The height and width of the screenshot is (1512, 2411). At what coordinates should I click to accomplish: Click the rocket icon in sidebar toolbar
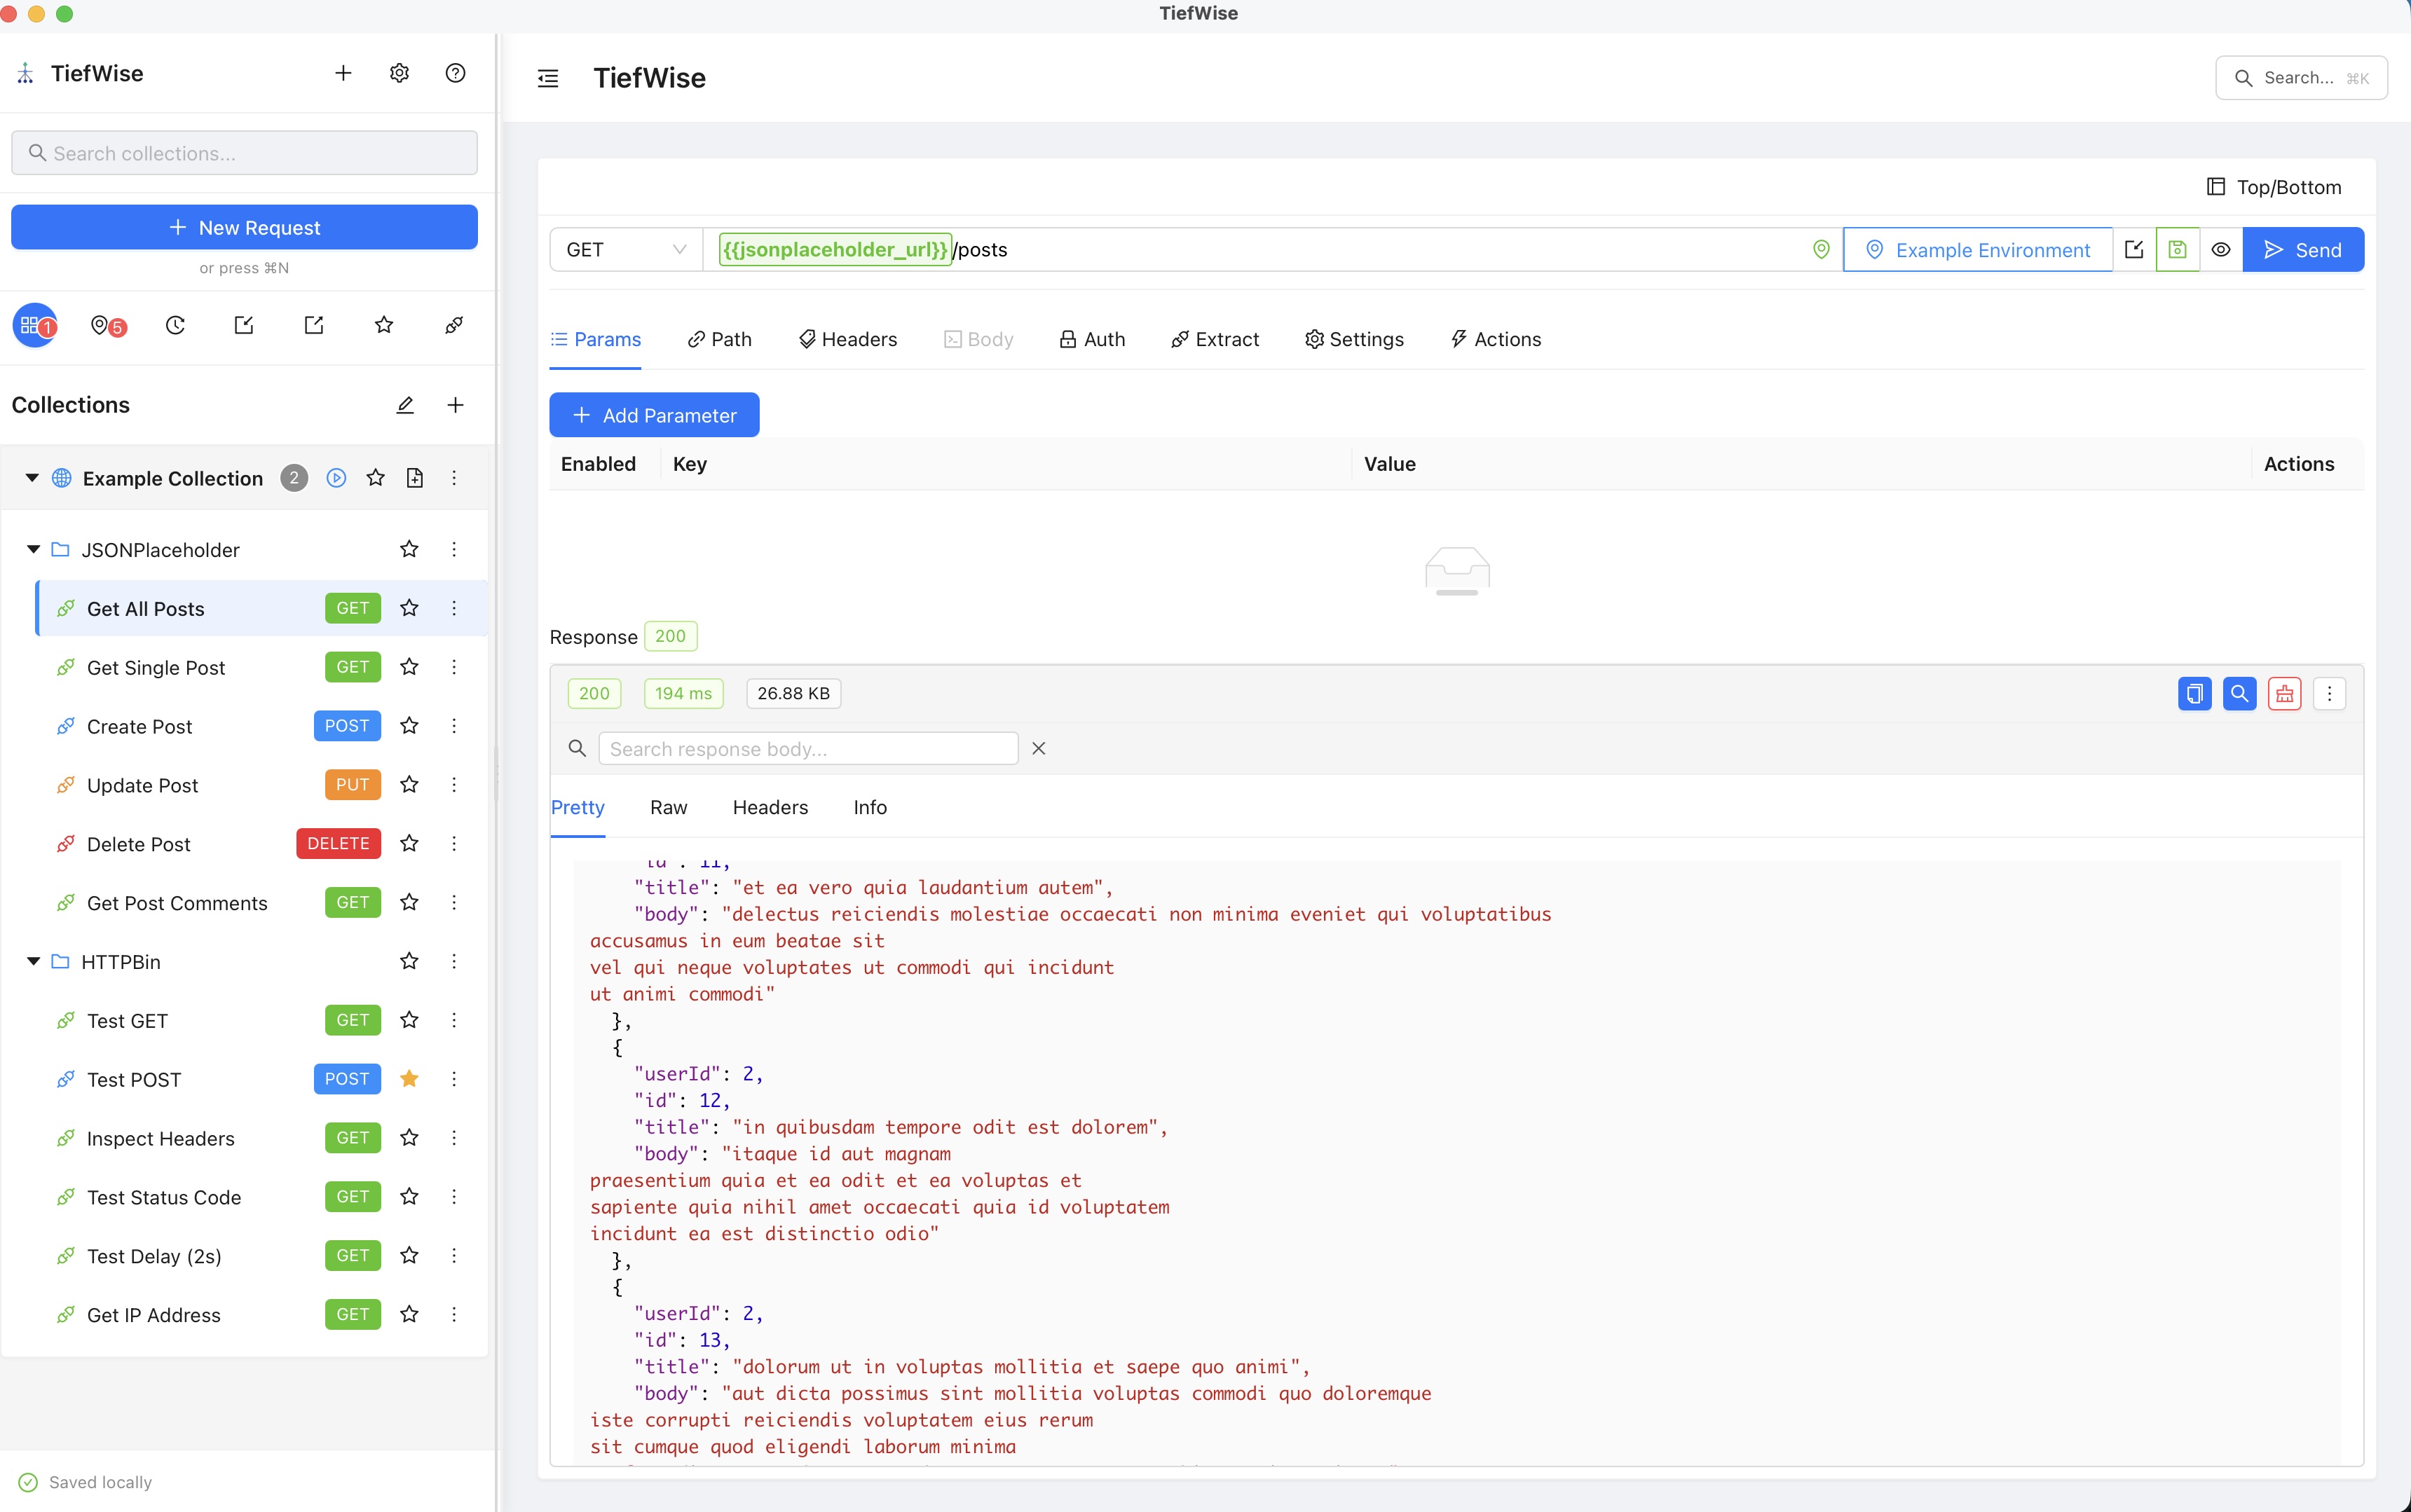(454, 325)
